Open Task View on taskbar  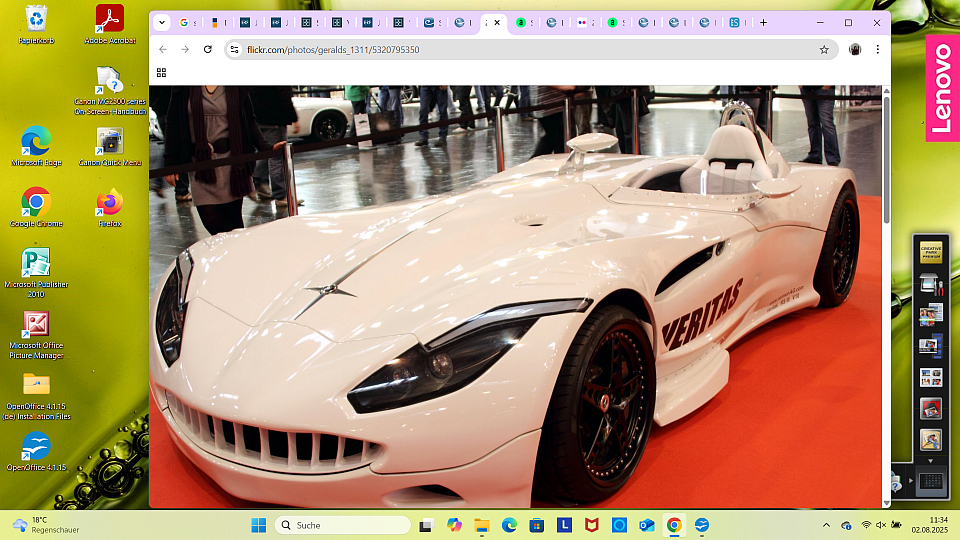426,525
